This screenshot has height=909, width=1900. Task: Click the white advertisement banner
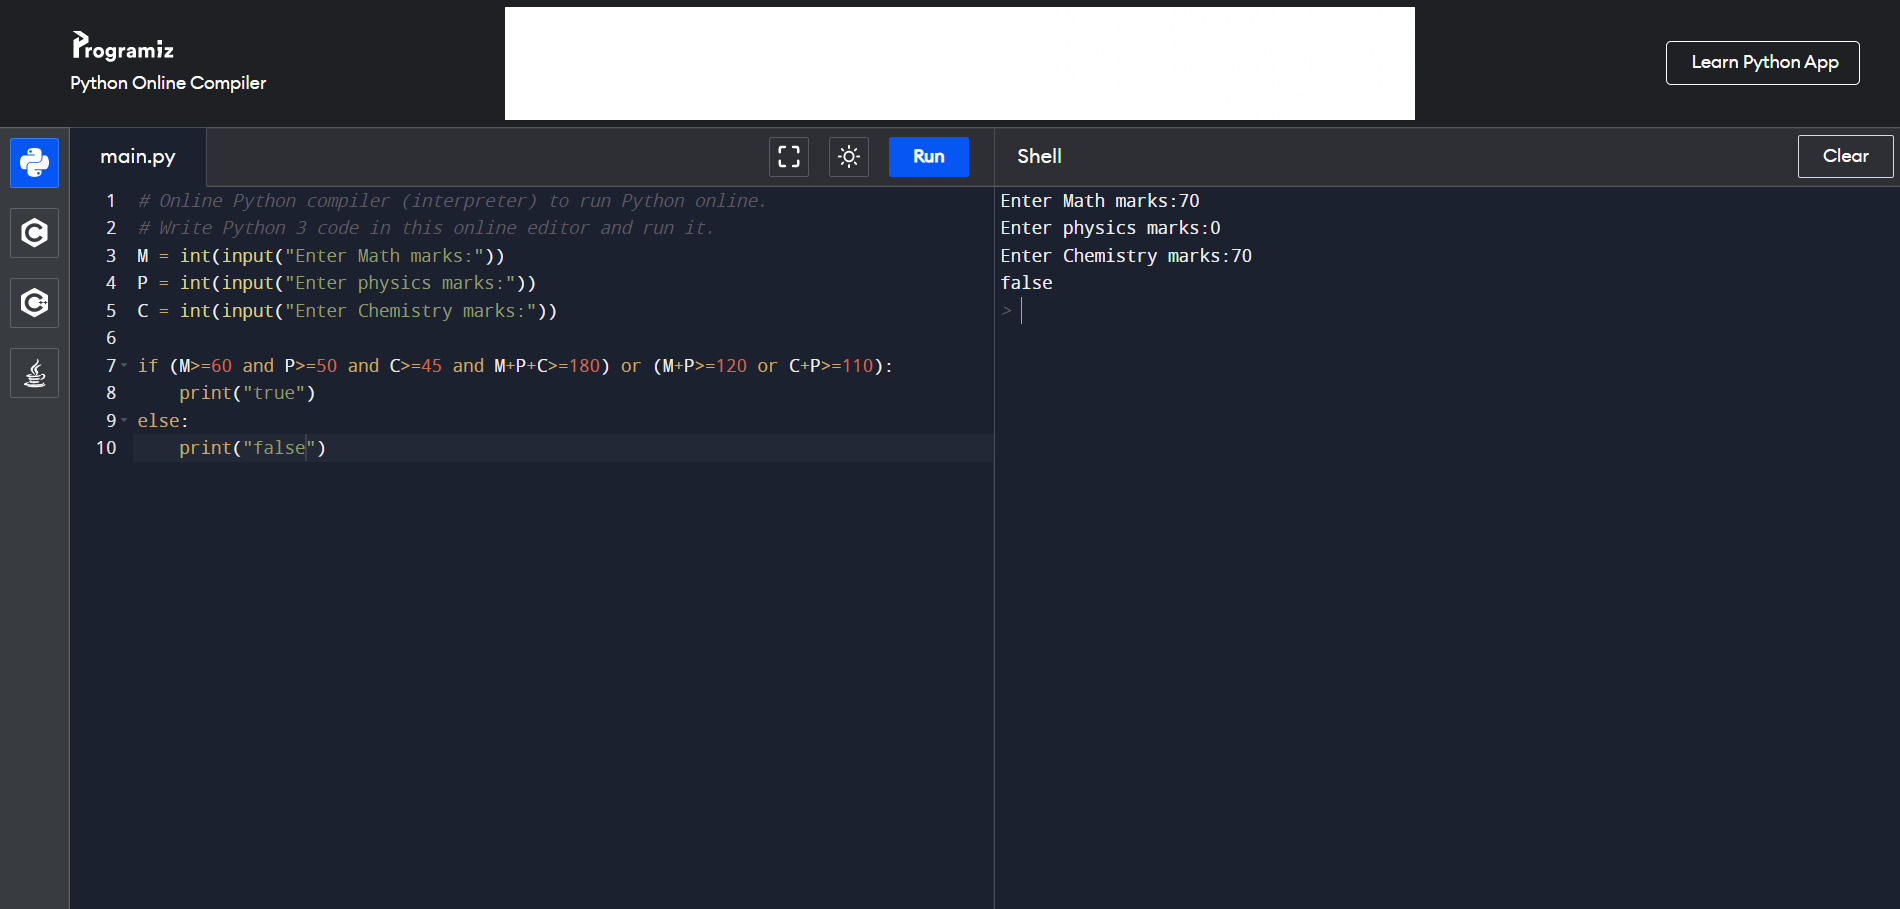[x=959, y=64]
